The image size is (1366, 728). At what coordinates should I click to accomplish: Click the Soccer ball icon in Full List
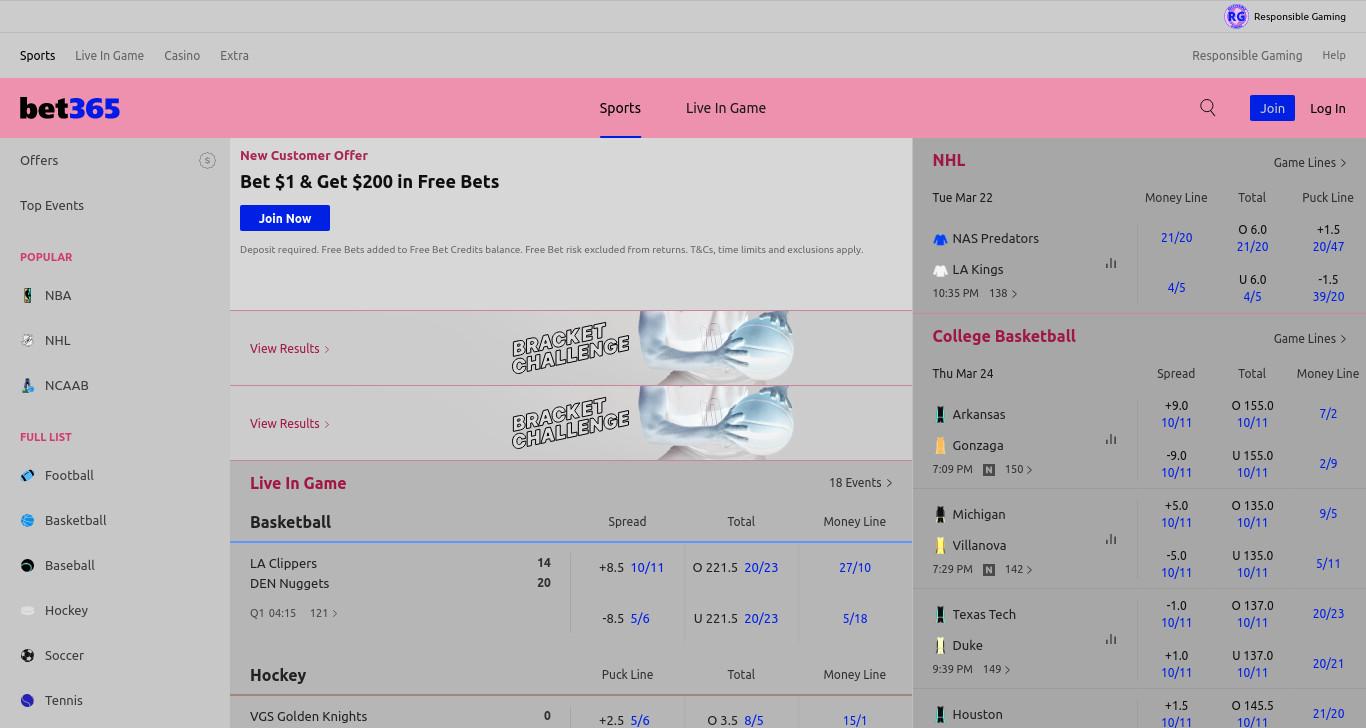click(x=28, y=655)
